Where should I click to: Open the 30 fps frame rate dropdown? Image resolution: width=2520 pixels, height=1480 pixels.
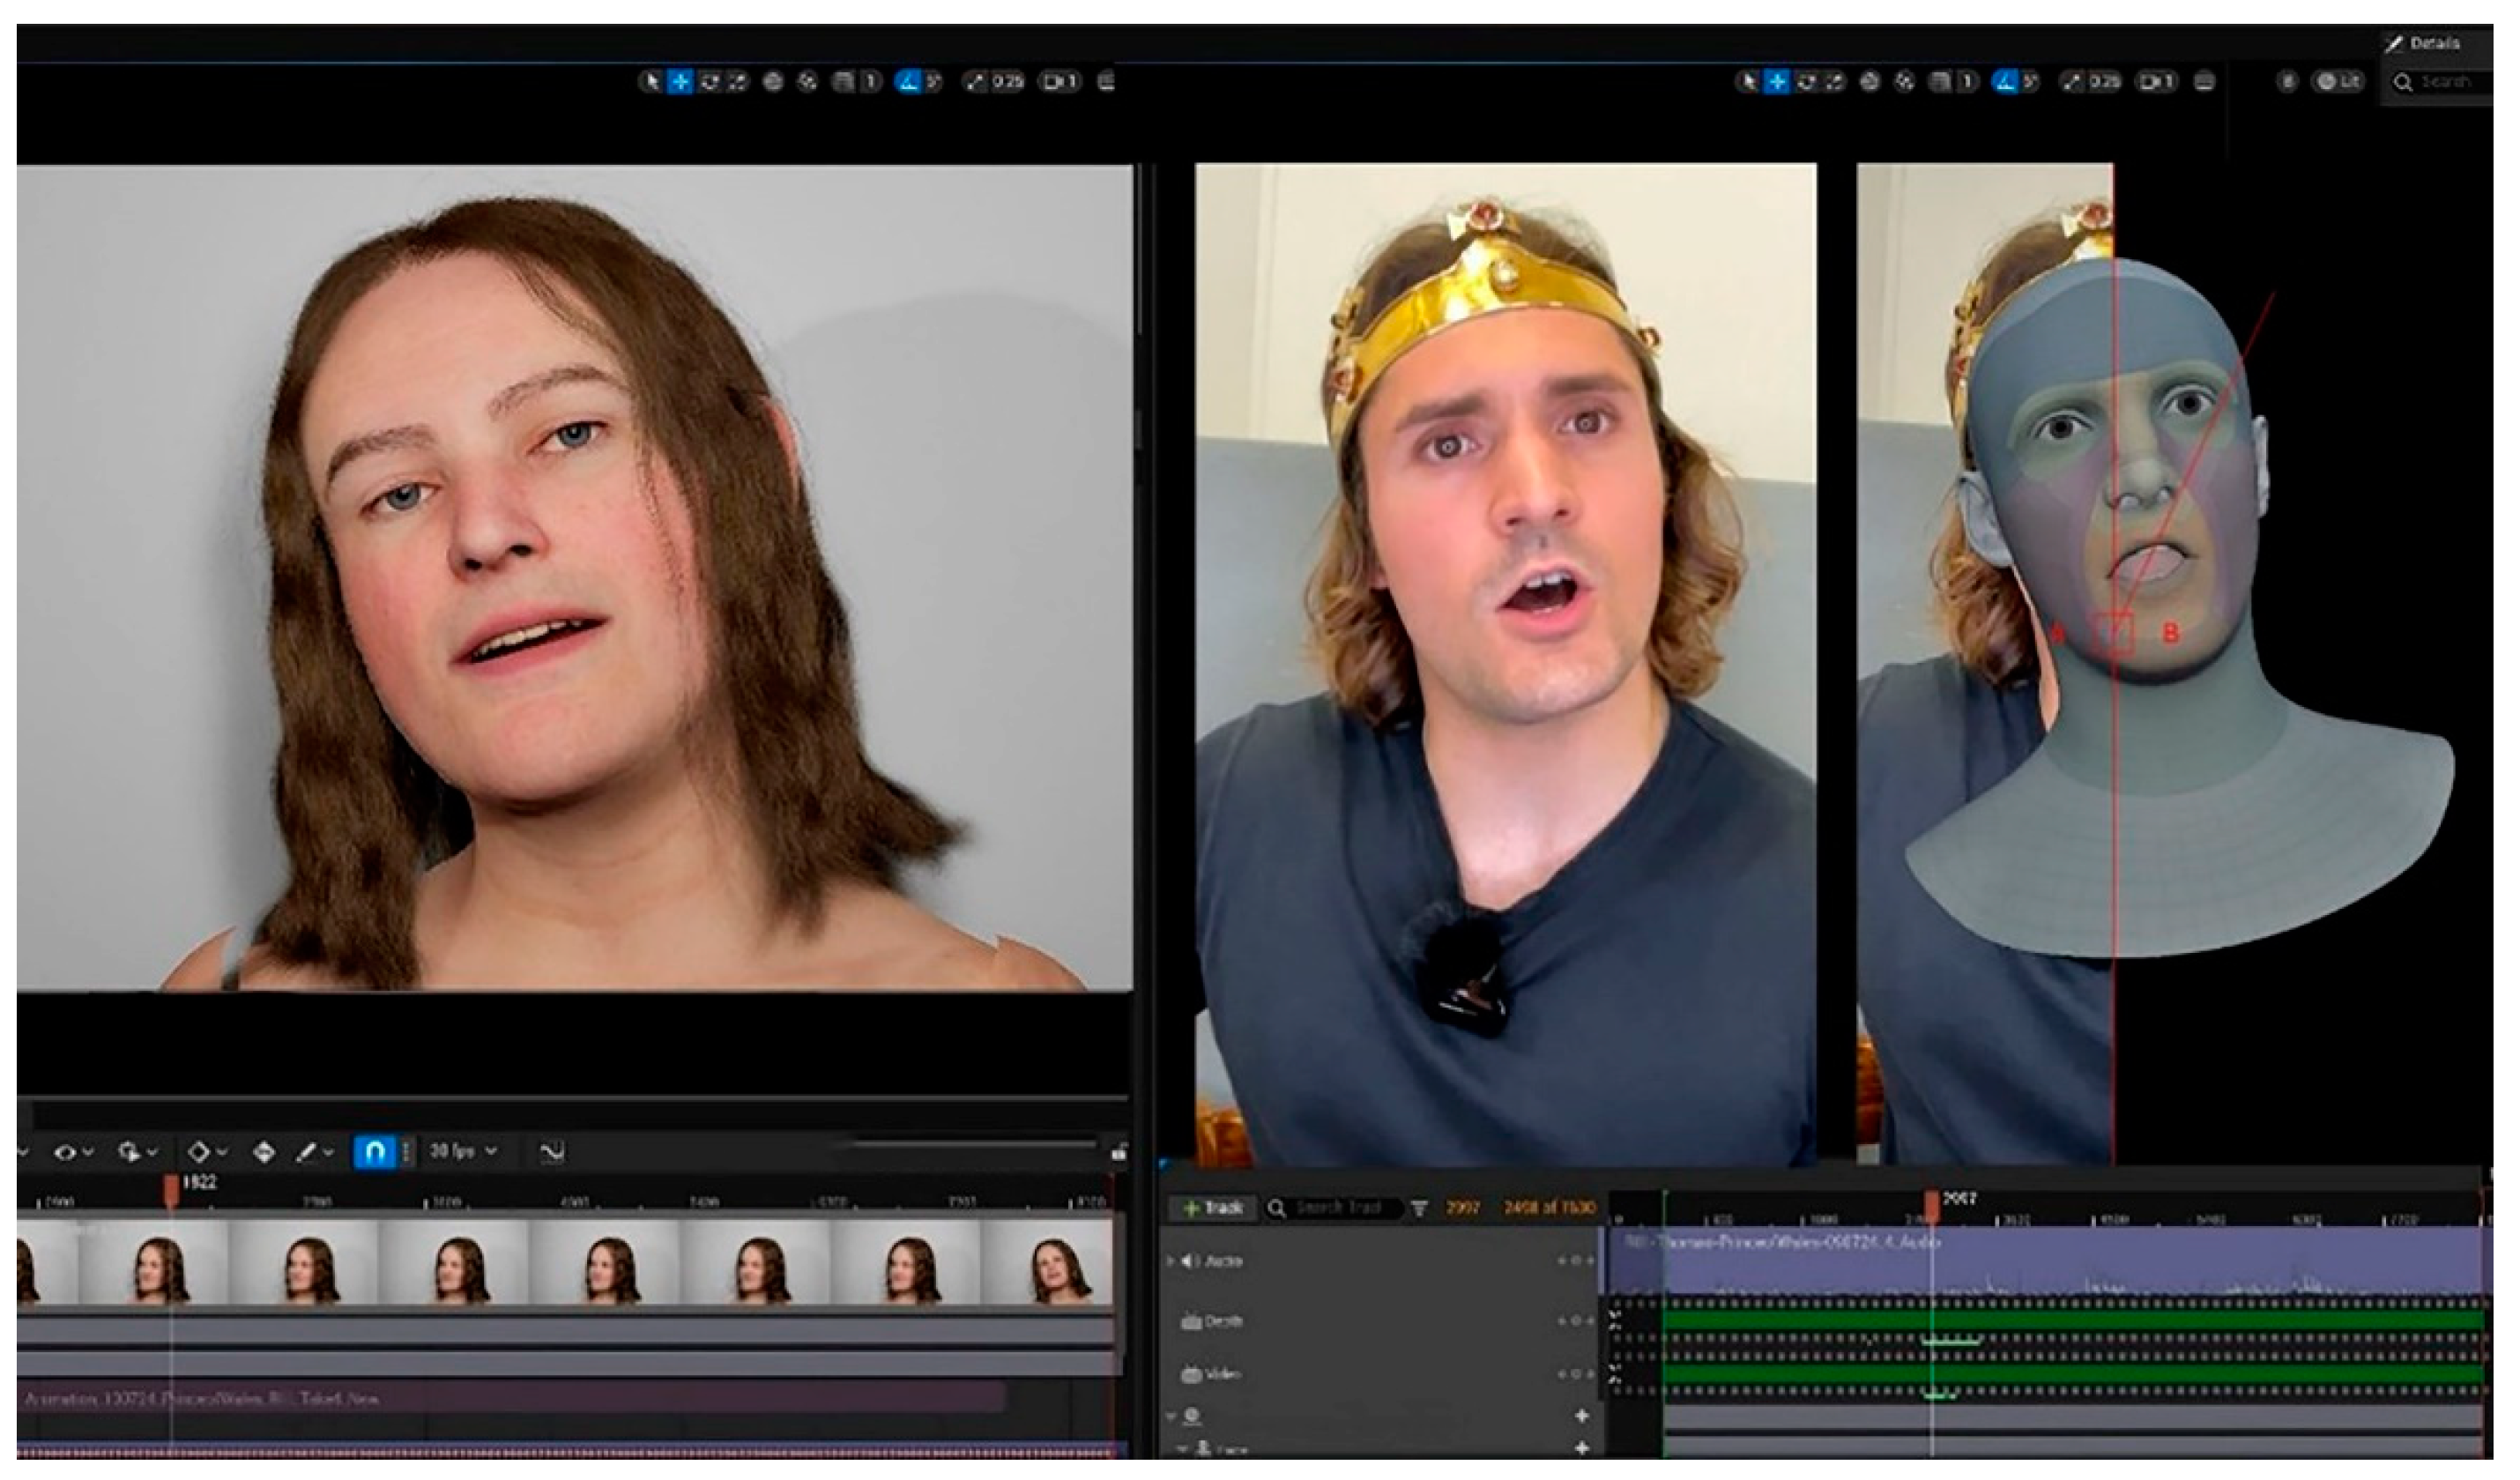point(463,1152)
